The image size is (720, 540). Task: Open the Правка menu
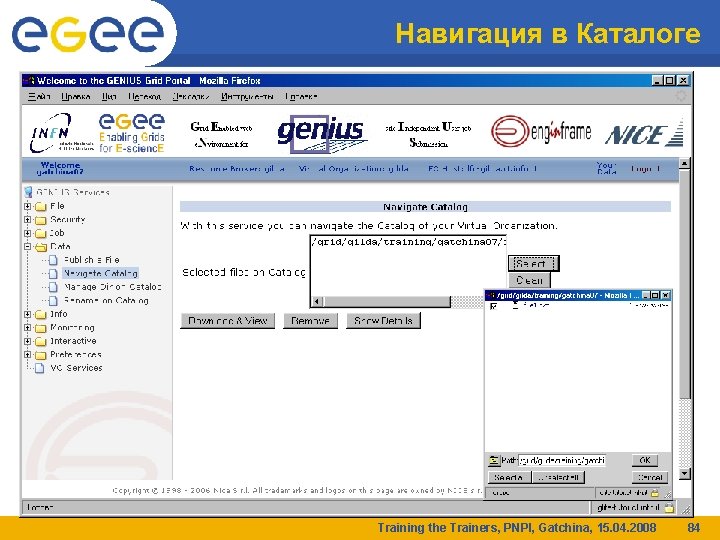[76, 96]
